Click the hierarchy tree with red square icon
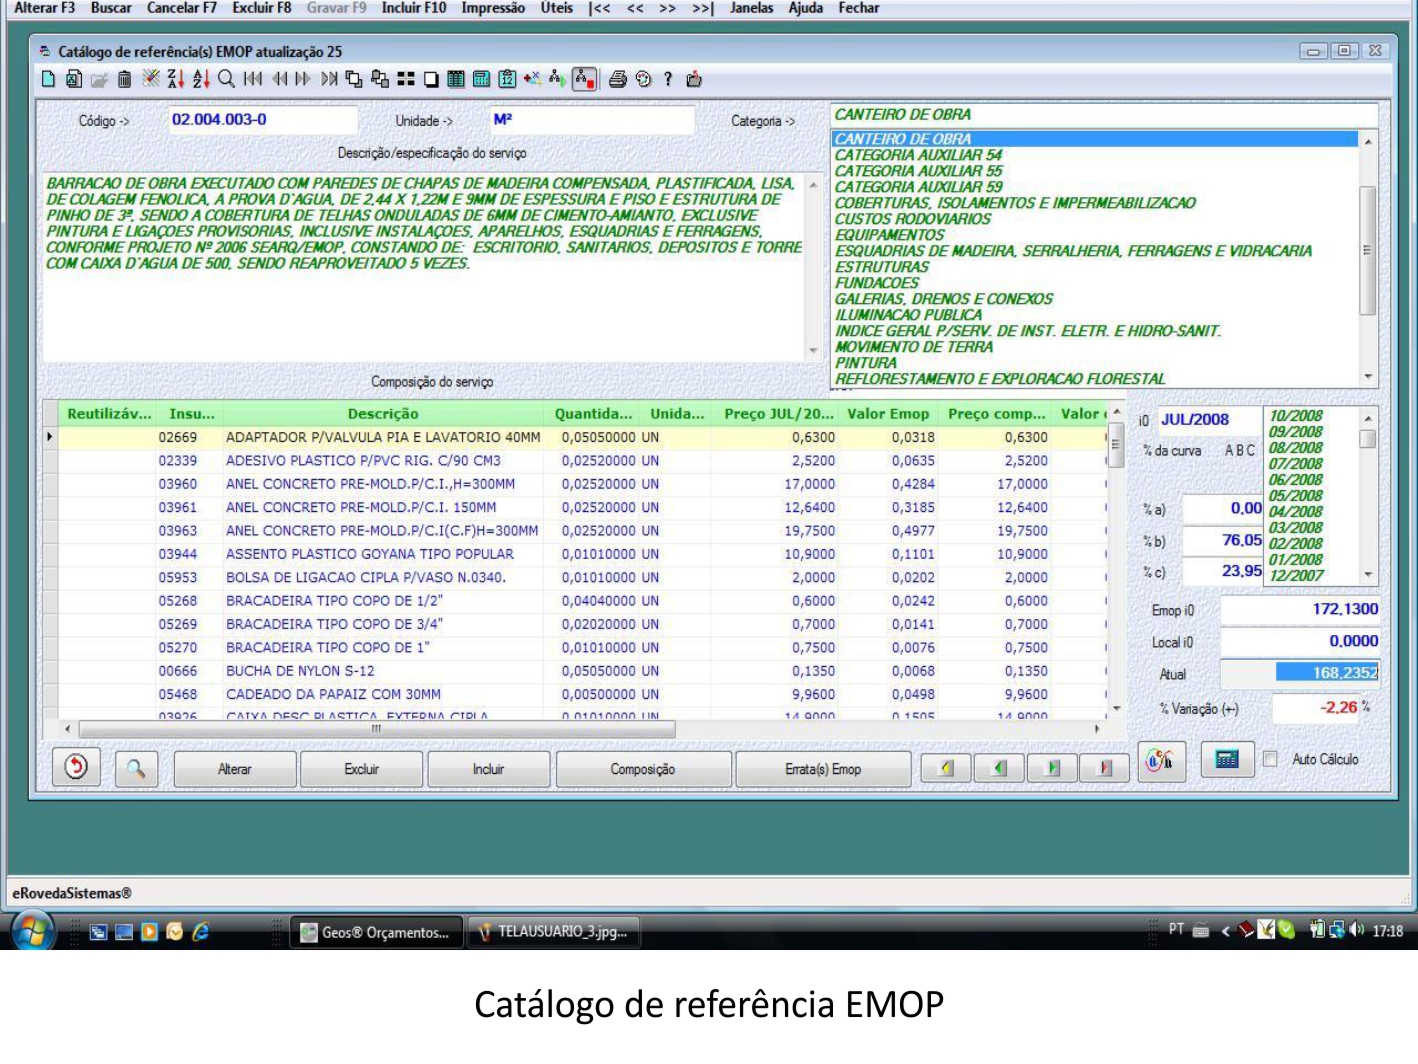This screenshot has height=1064, width=1418. [585, 79]
